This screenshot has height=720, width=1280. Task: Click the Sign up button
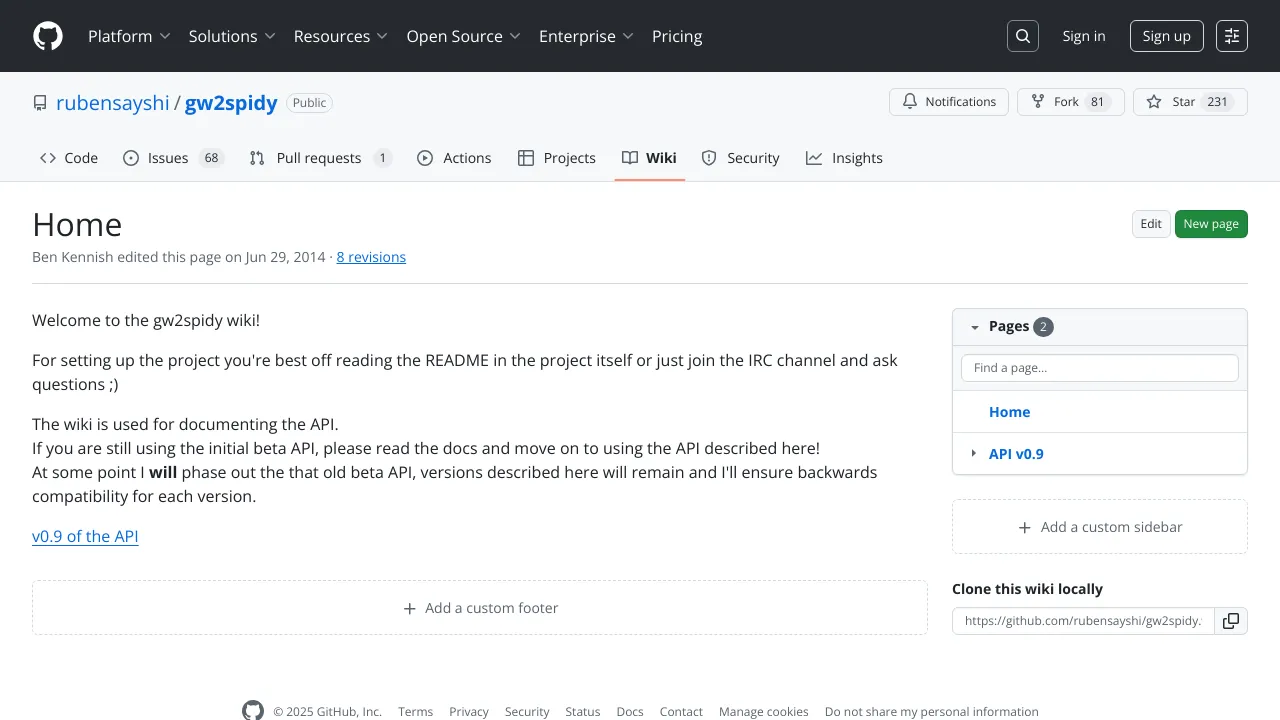coord(1167,36)
